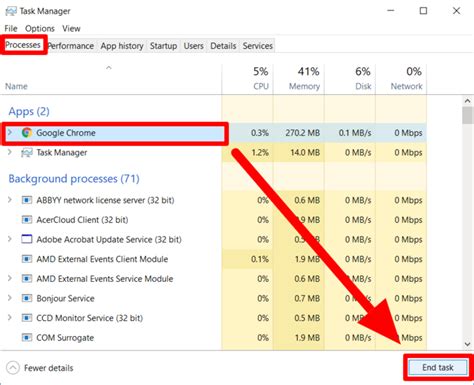Open the File menu
The image size is (474, 385).
[11, 29]
